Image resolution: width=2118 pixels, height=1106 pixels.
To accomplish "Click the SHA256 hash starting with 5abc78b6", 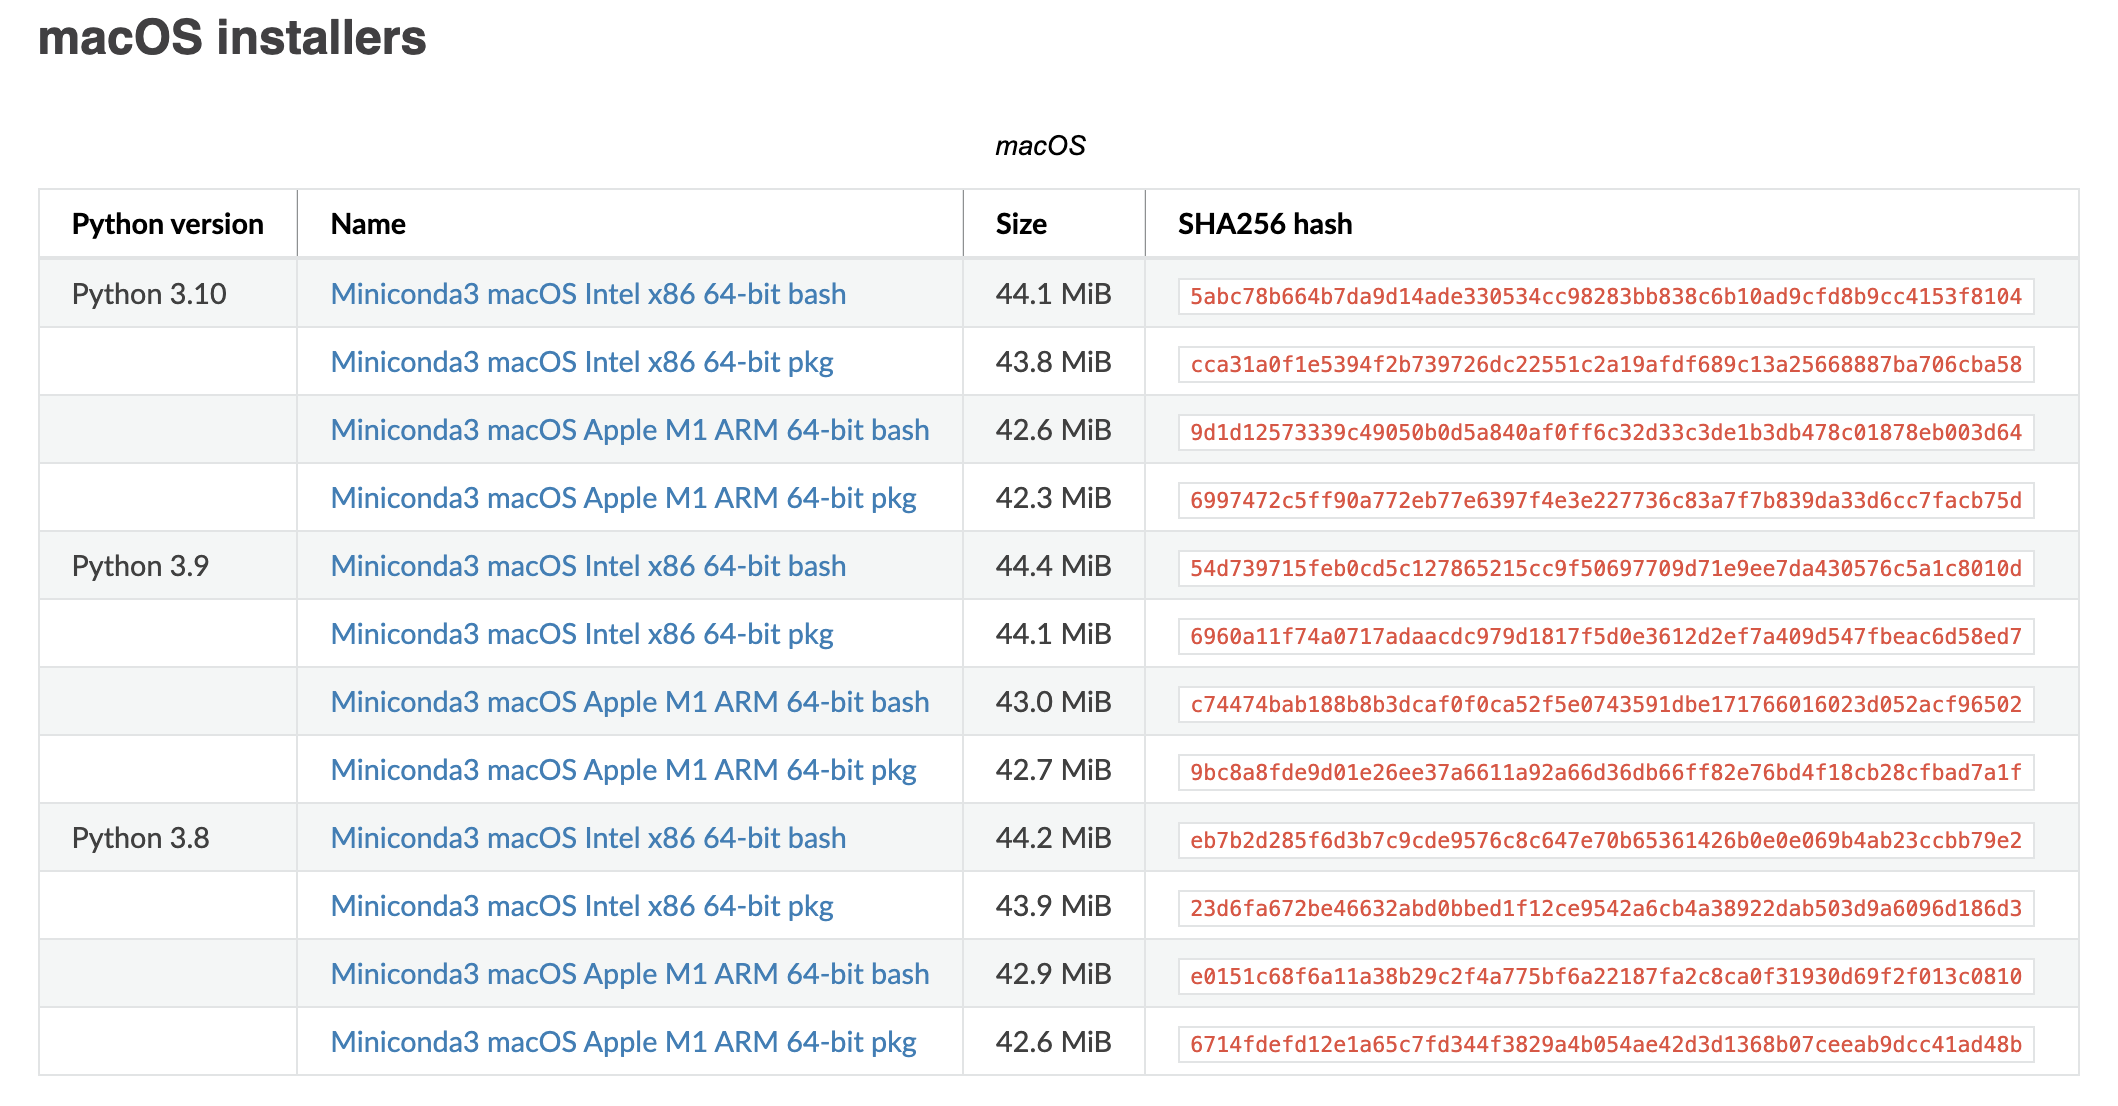I will click(1605, 296).
